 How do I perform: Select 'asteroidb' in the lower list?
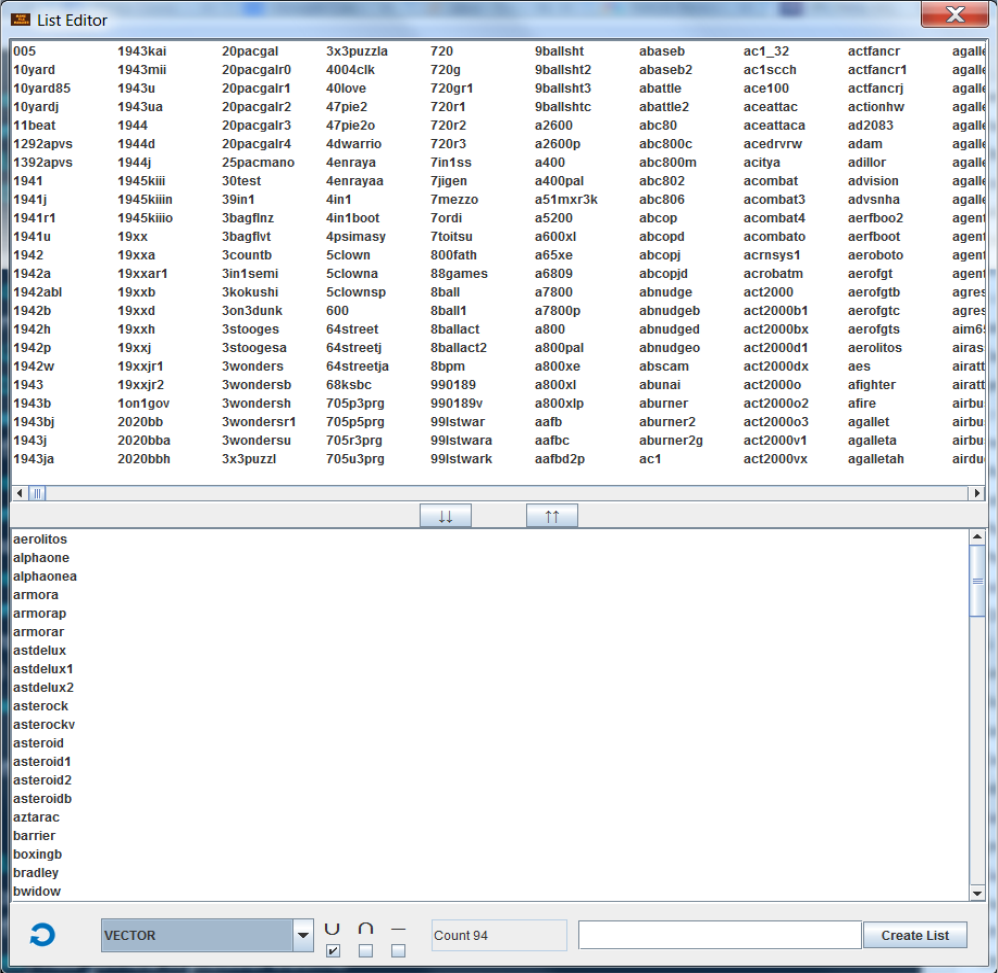click(43, 799)
